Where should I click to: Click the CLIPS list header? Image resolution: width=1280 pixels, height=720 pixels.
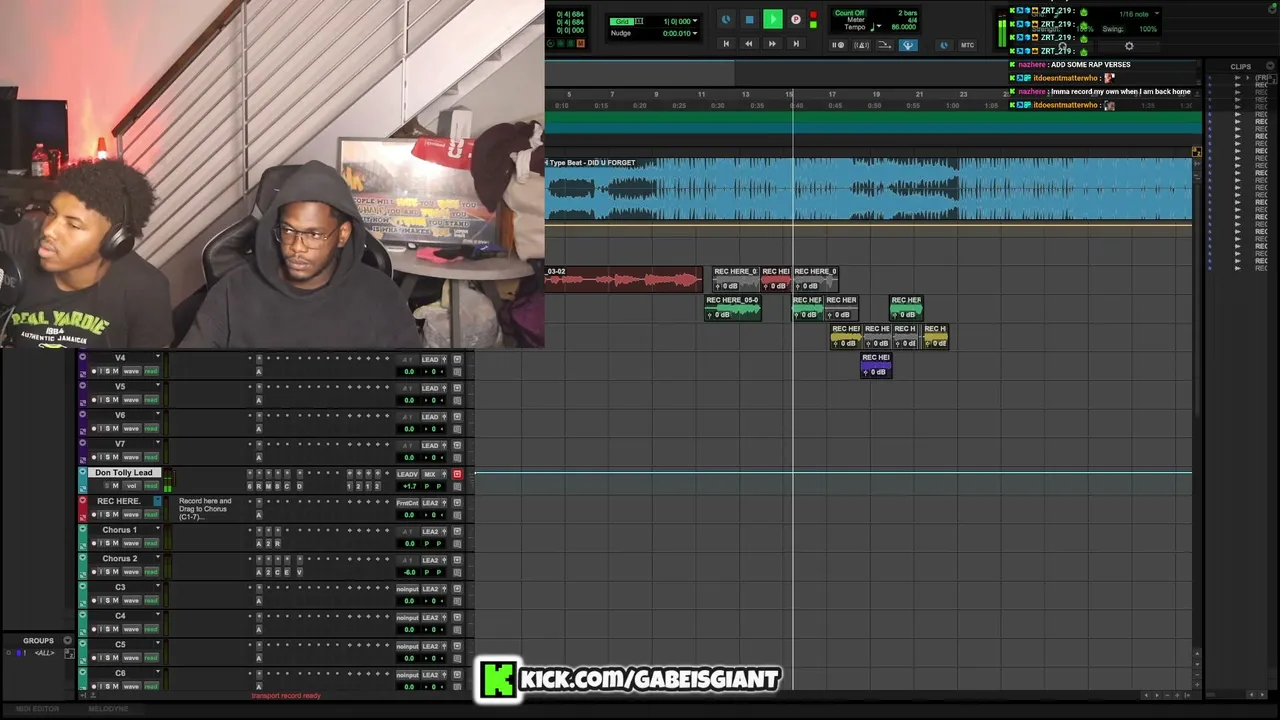pos(1241,67)
